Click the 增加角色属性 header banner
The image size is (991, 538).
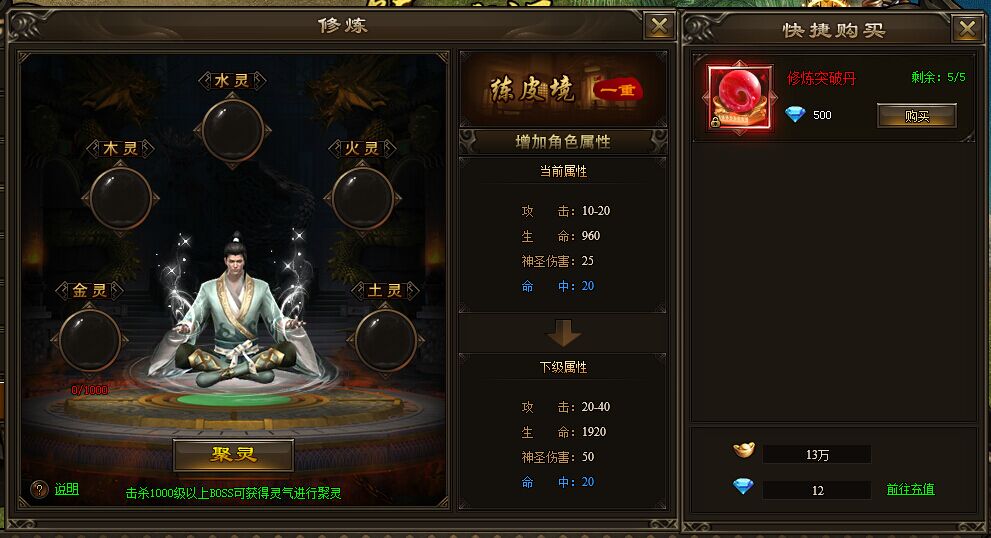click(x=563, y=142)
